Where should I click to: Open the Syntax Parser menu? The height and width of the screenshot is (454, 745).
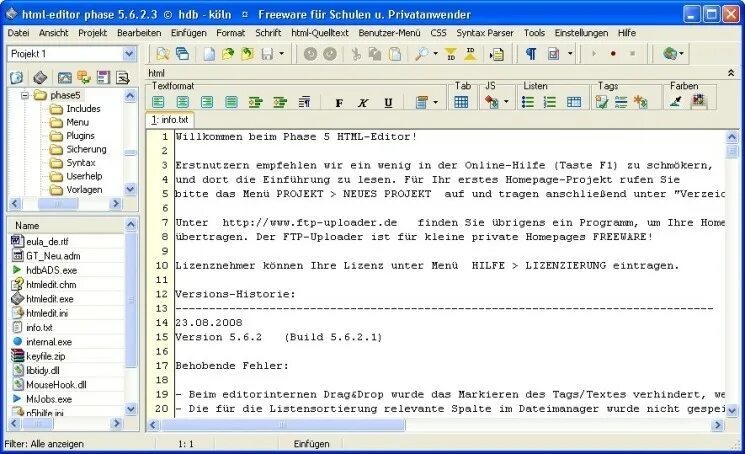pyautogui.click(x=485, y=33)
